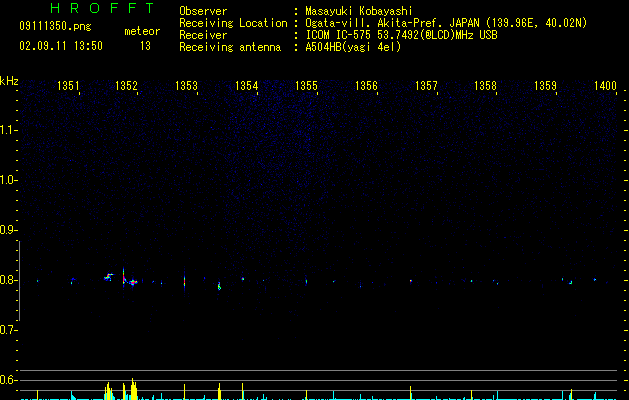Click the 0.8 kHz axis label

point(8,280)
